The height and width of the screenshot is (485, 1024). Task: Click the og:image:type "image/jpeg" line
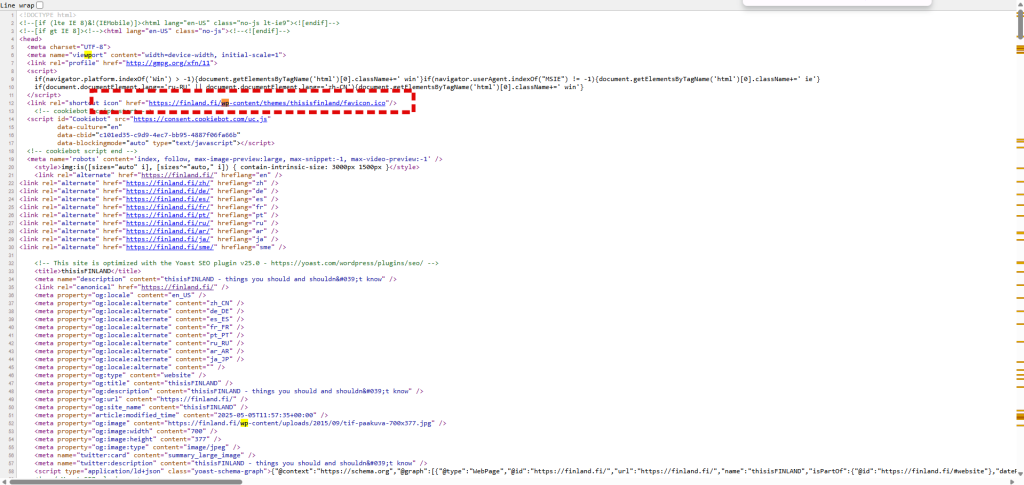(137, 446)
